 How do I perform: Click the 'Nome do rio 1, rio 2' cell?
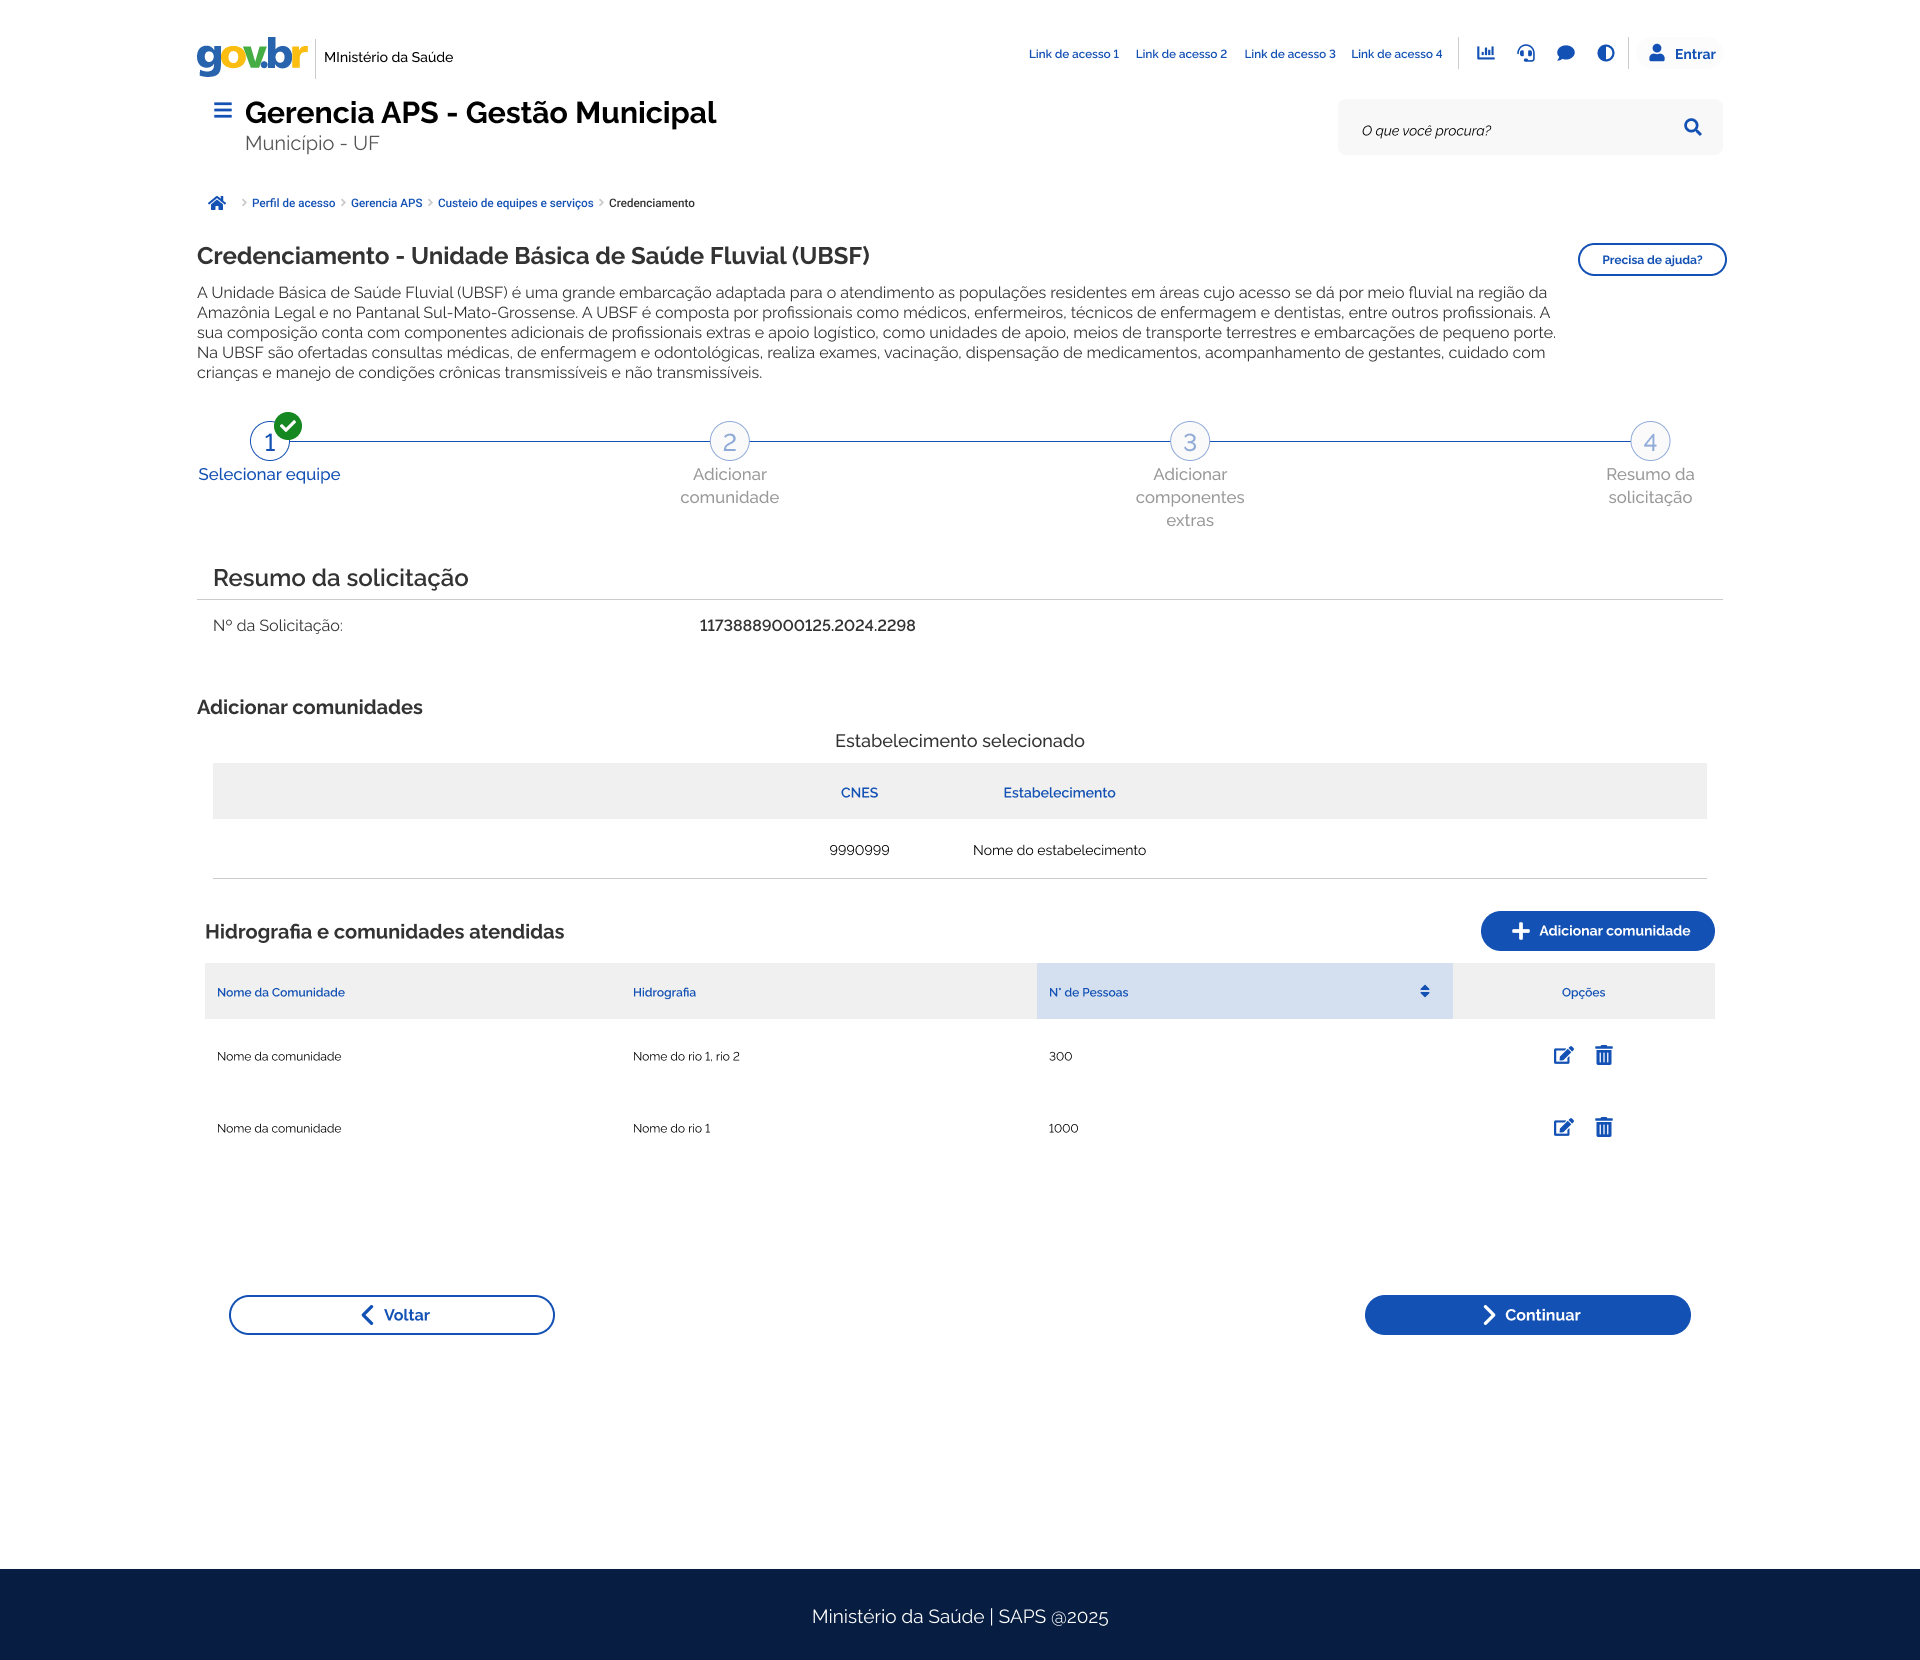686,1056
